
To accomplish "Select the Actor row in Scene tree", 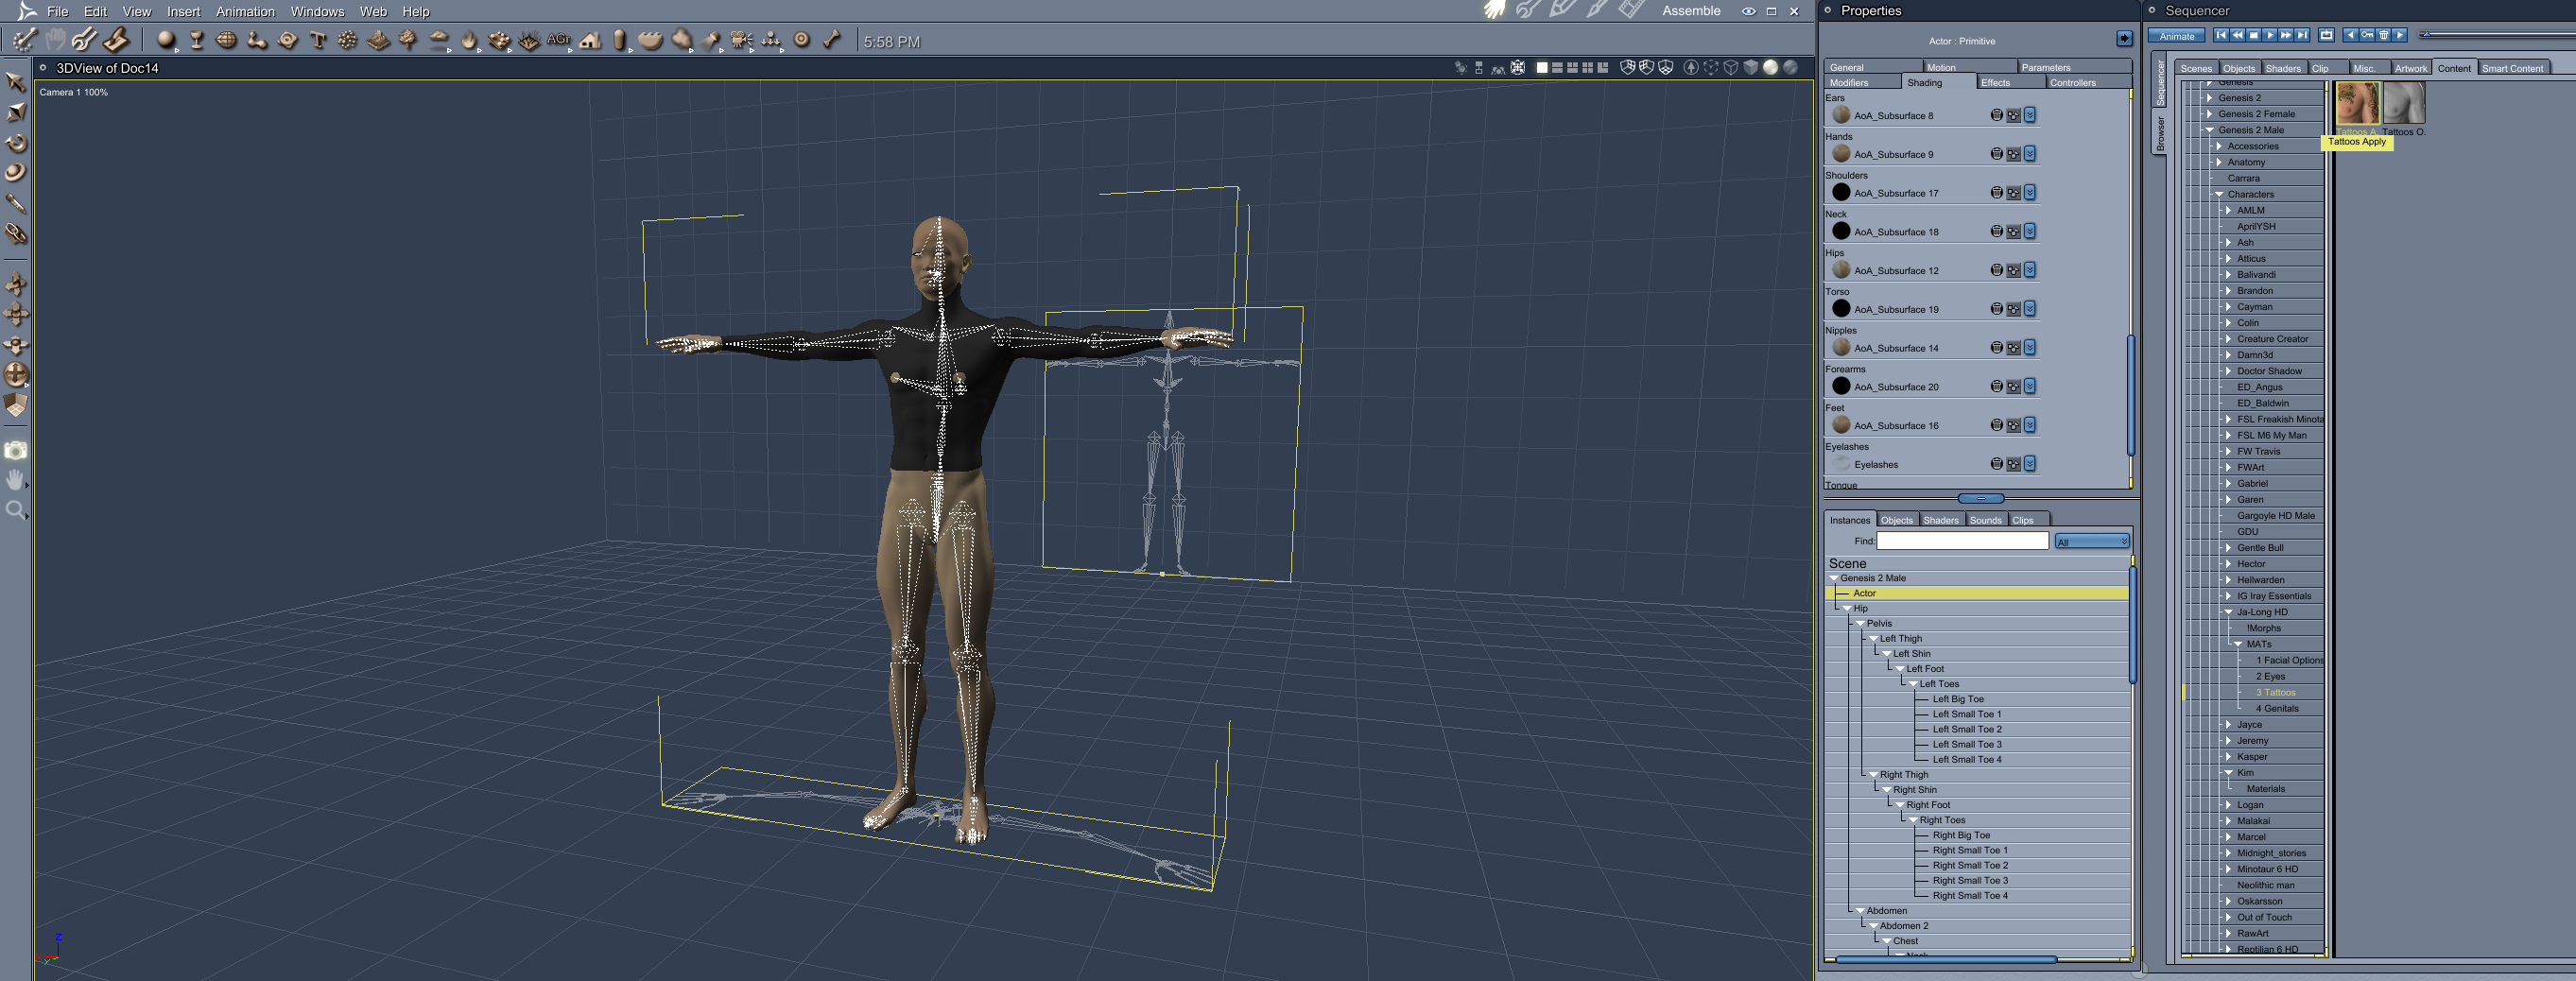I will click(x=1977, y=593).
